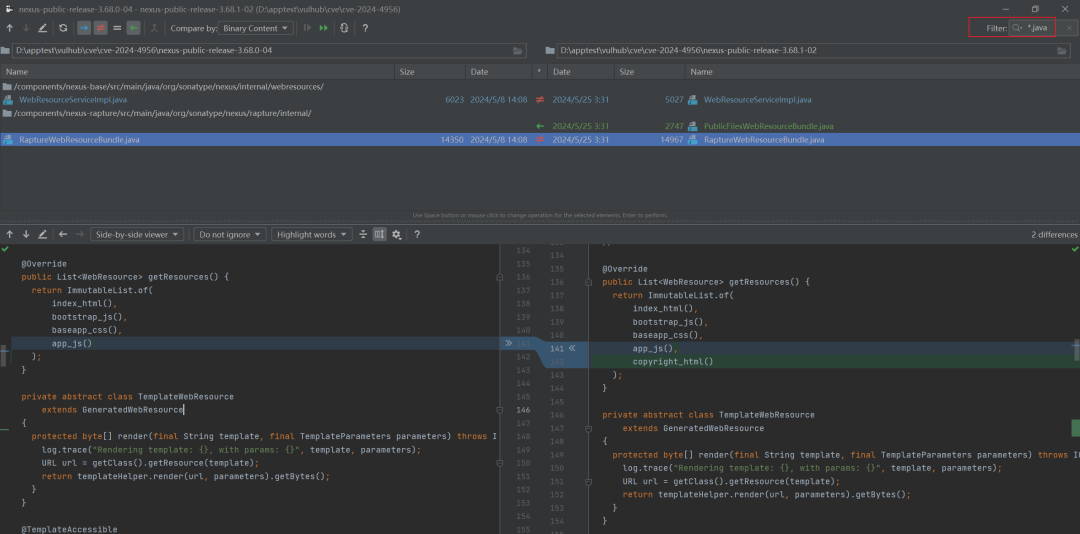Click the diff viewer help question mark
1080x534 pixels.
[x=417, y=234]
